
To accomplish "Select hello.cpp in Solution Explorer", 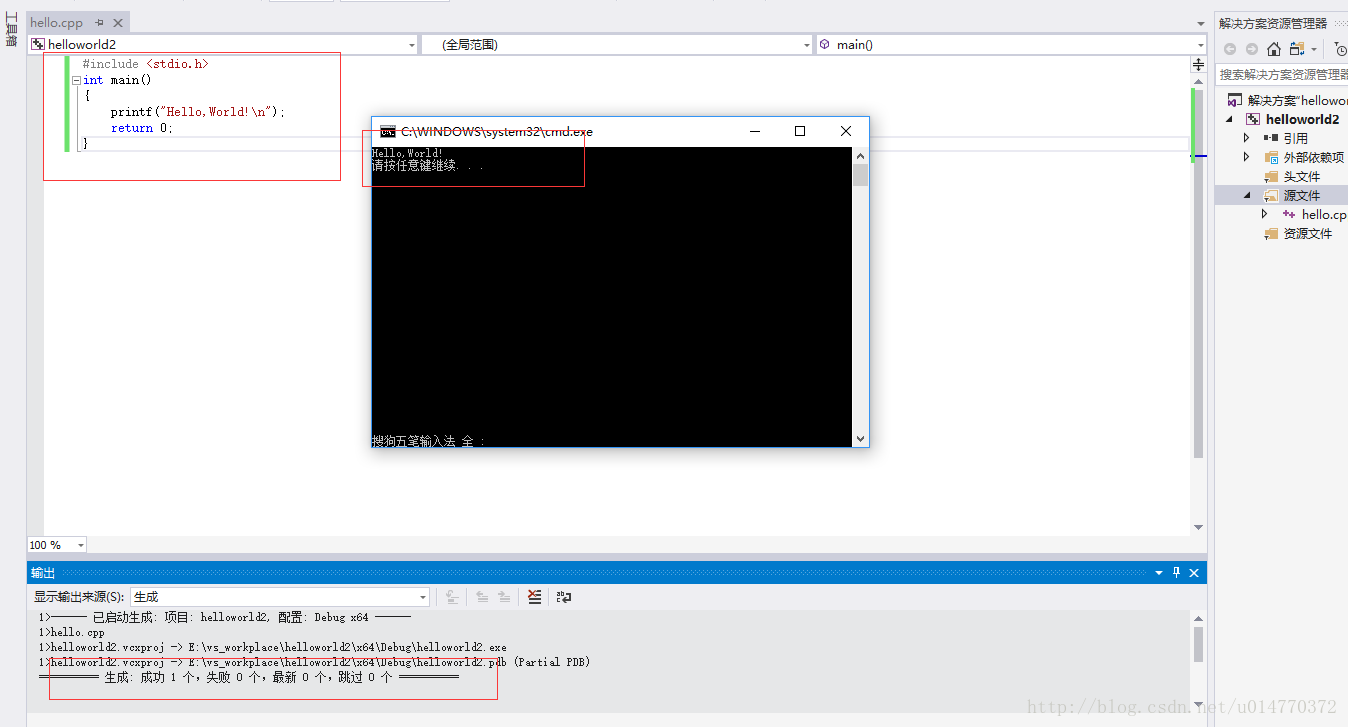I will point(1324,214).
